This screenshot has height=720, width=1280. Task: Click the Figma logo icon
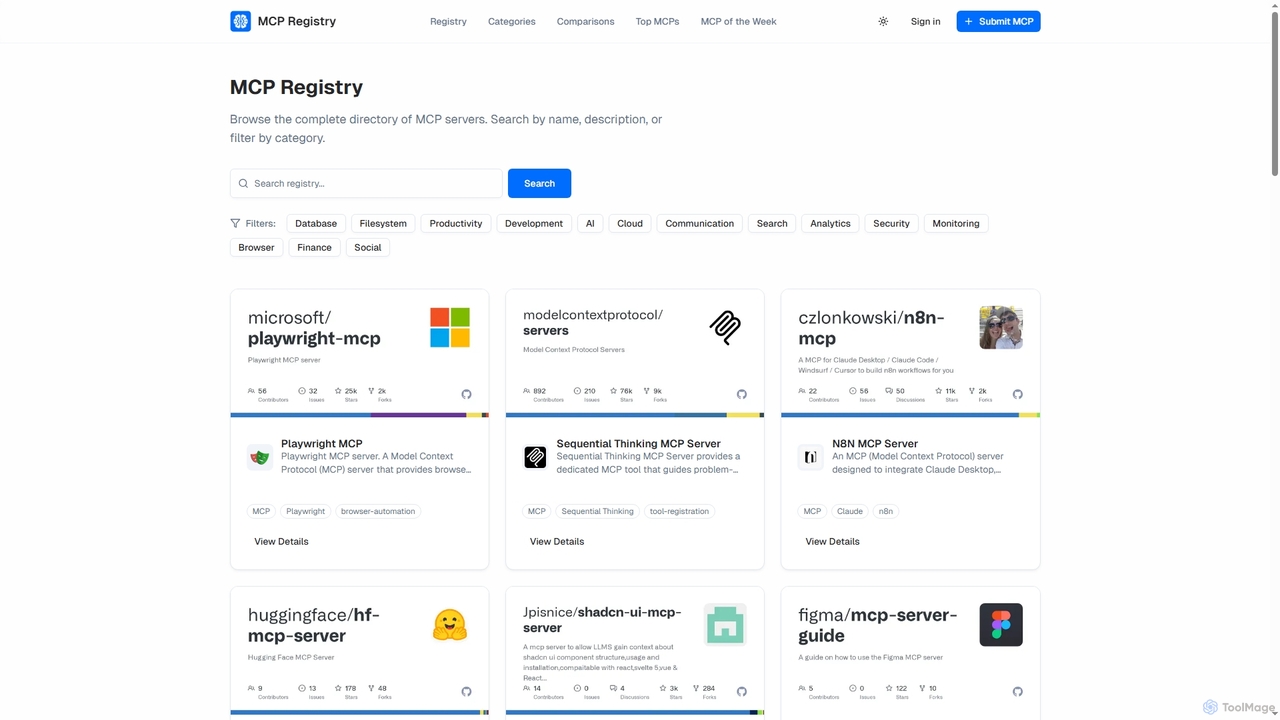1001,625
